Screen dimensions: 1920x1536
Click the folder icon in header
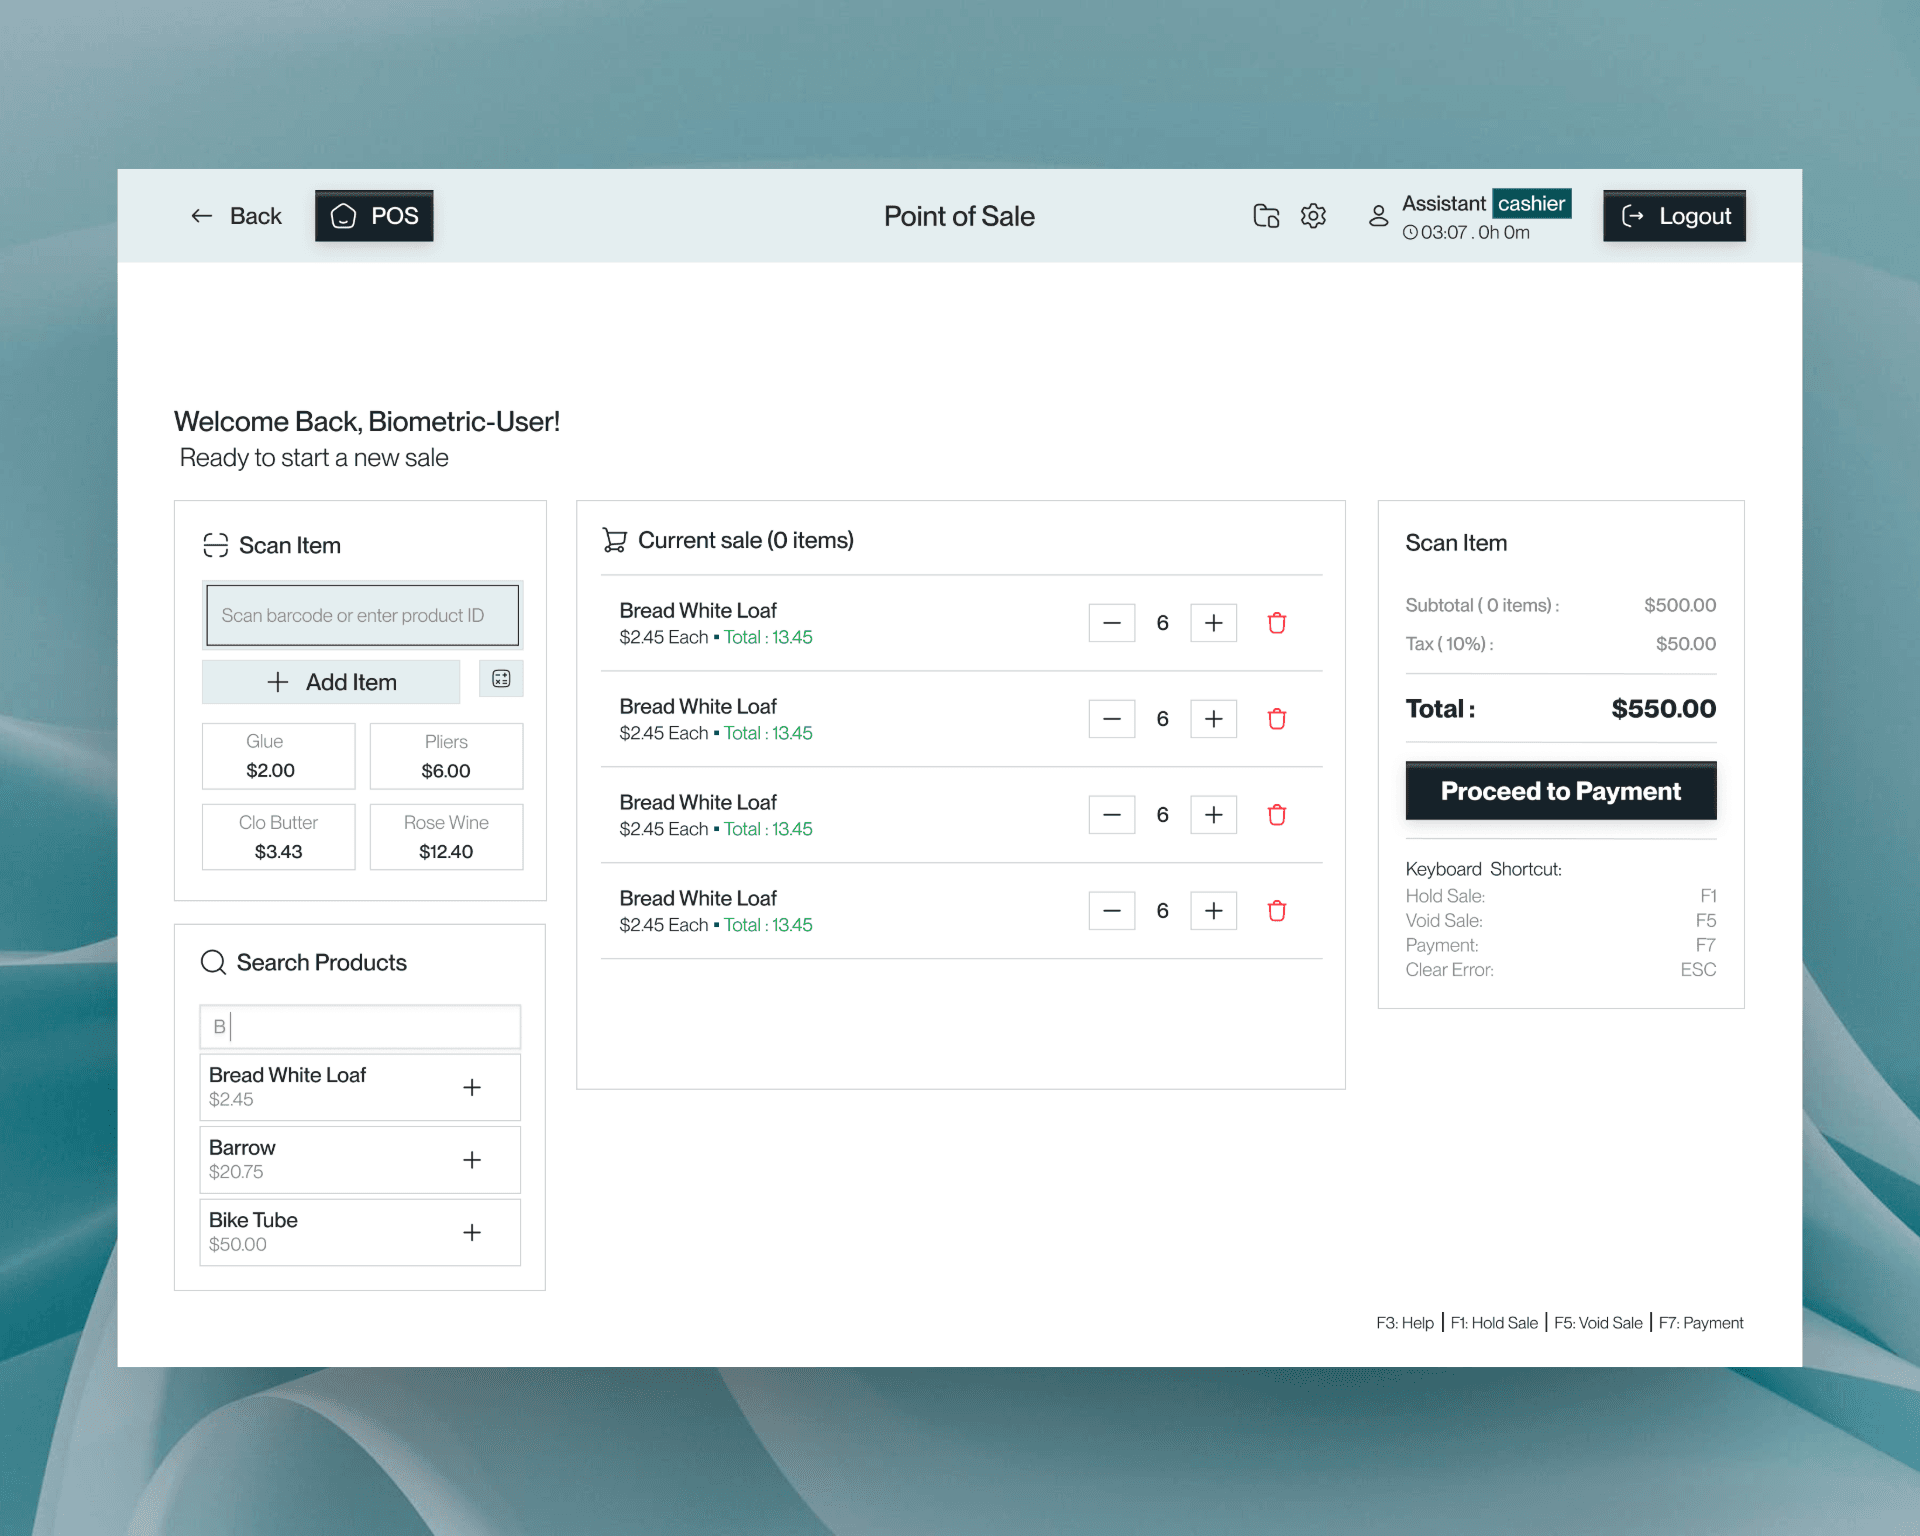(1266, 216)
